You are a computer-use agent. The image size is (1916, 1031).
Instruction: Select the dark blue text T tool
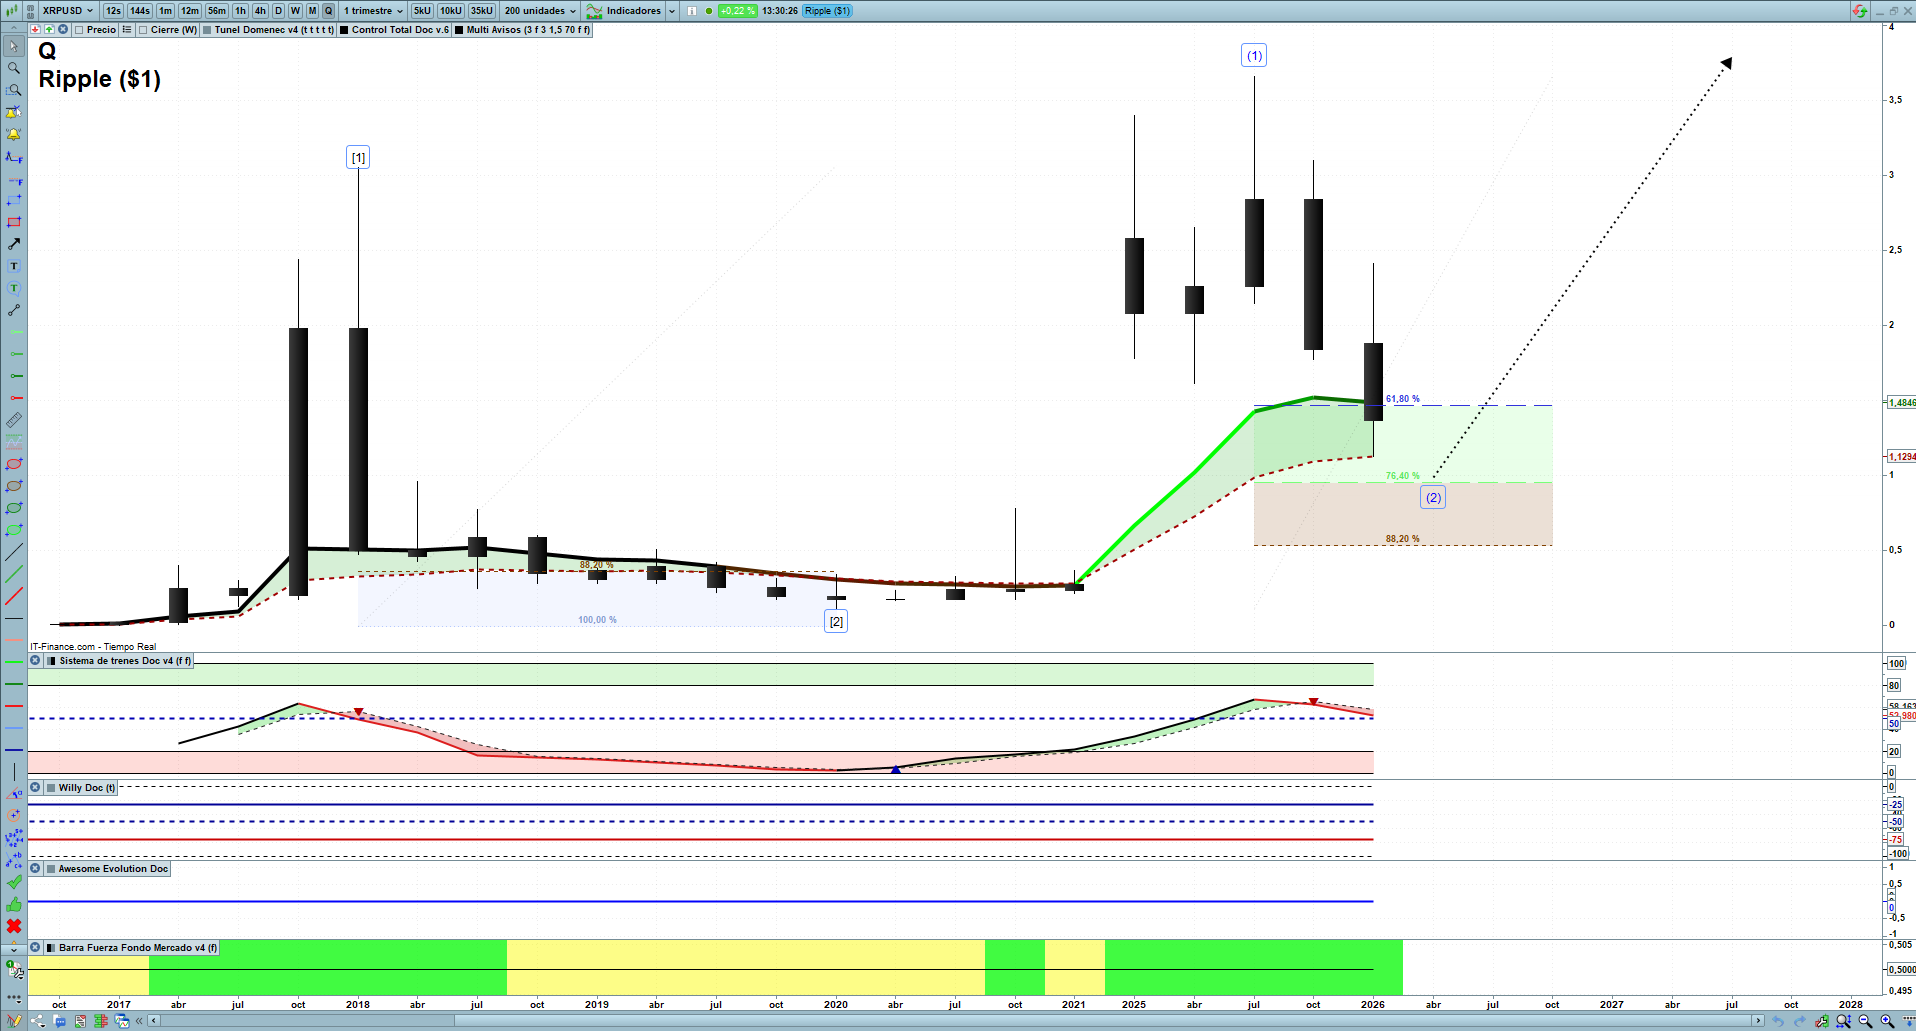point(14,266)
